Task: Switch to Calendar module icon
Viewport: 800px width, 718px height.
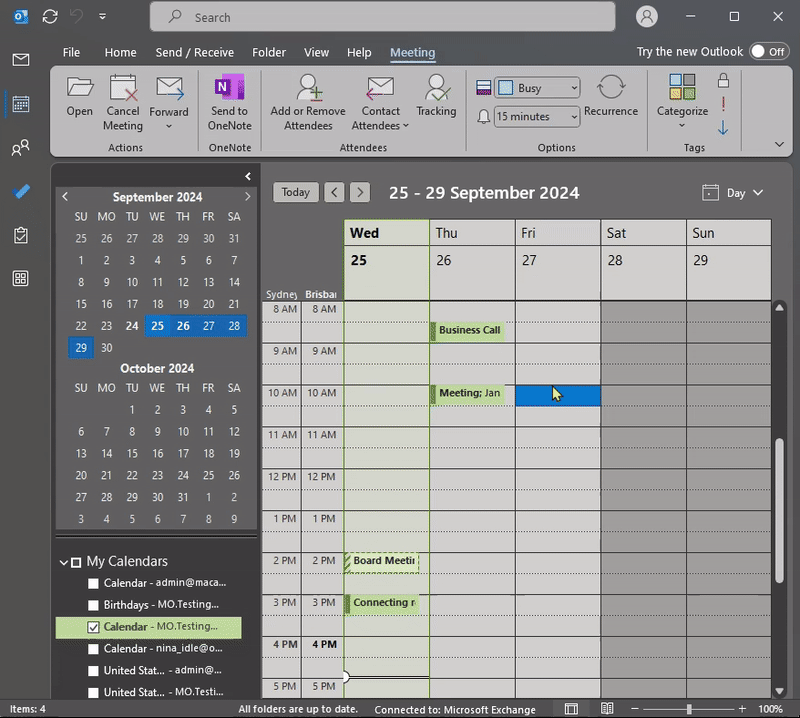Action: click(x=21, y=104)
